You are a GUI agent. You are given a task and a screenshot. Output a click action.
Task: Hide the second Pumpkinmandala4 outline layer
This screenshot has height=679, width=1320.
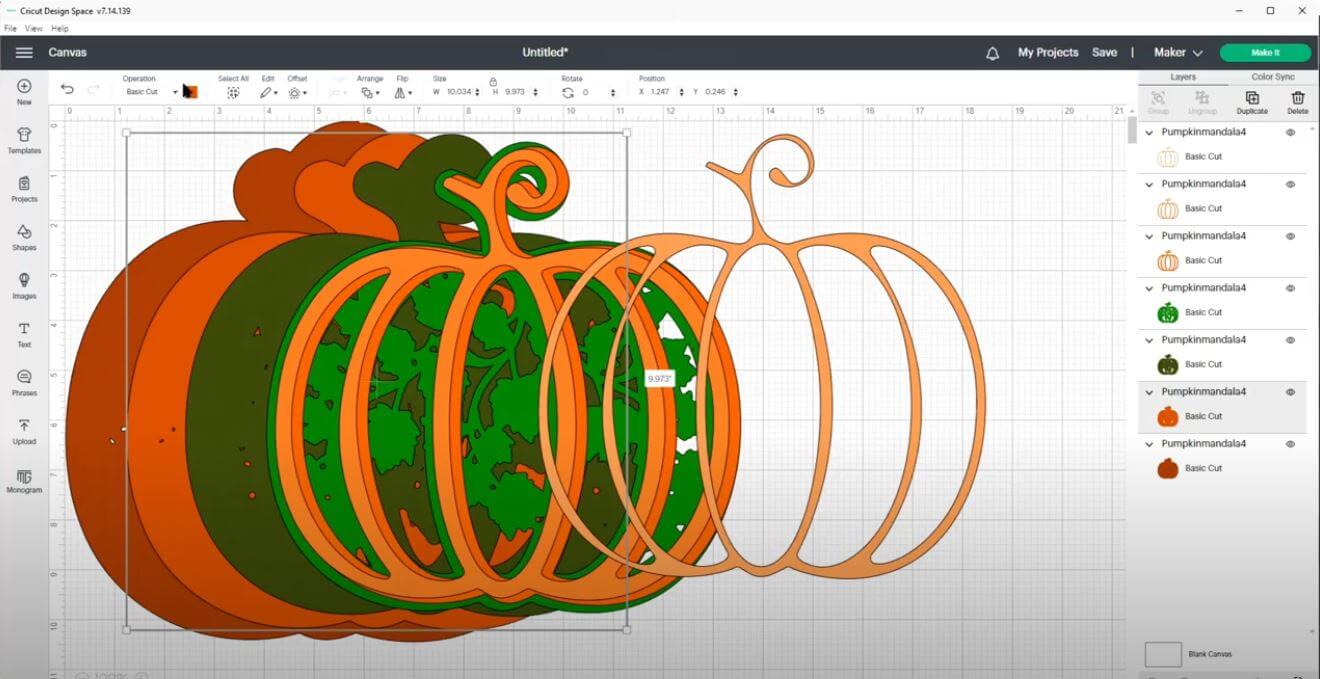tap(1290, 184)
